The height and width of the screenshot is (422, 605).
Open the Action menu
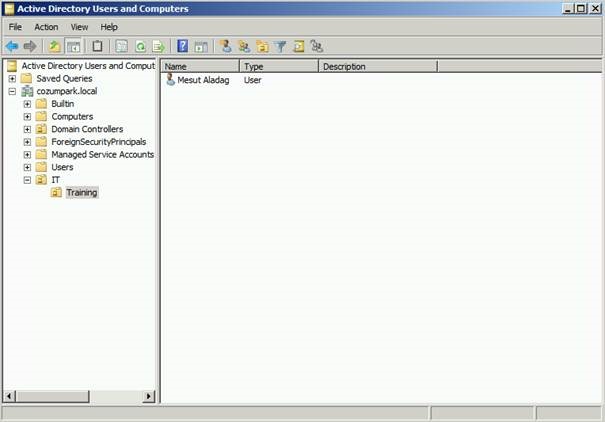[46, 27]
